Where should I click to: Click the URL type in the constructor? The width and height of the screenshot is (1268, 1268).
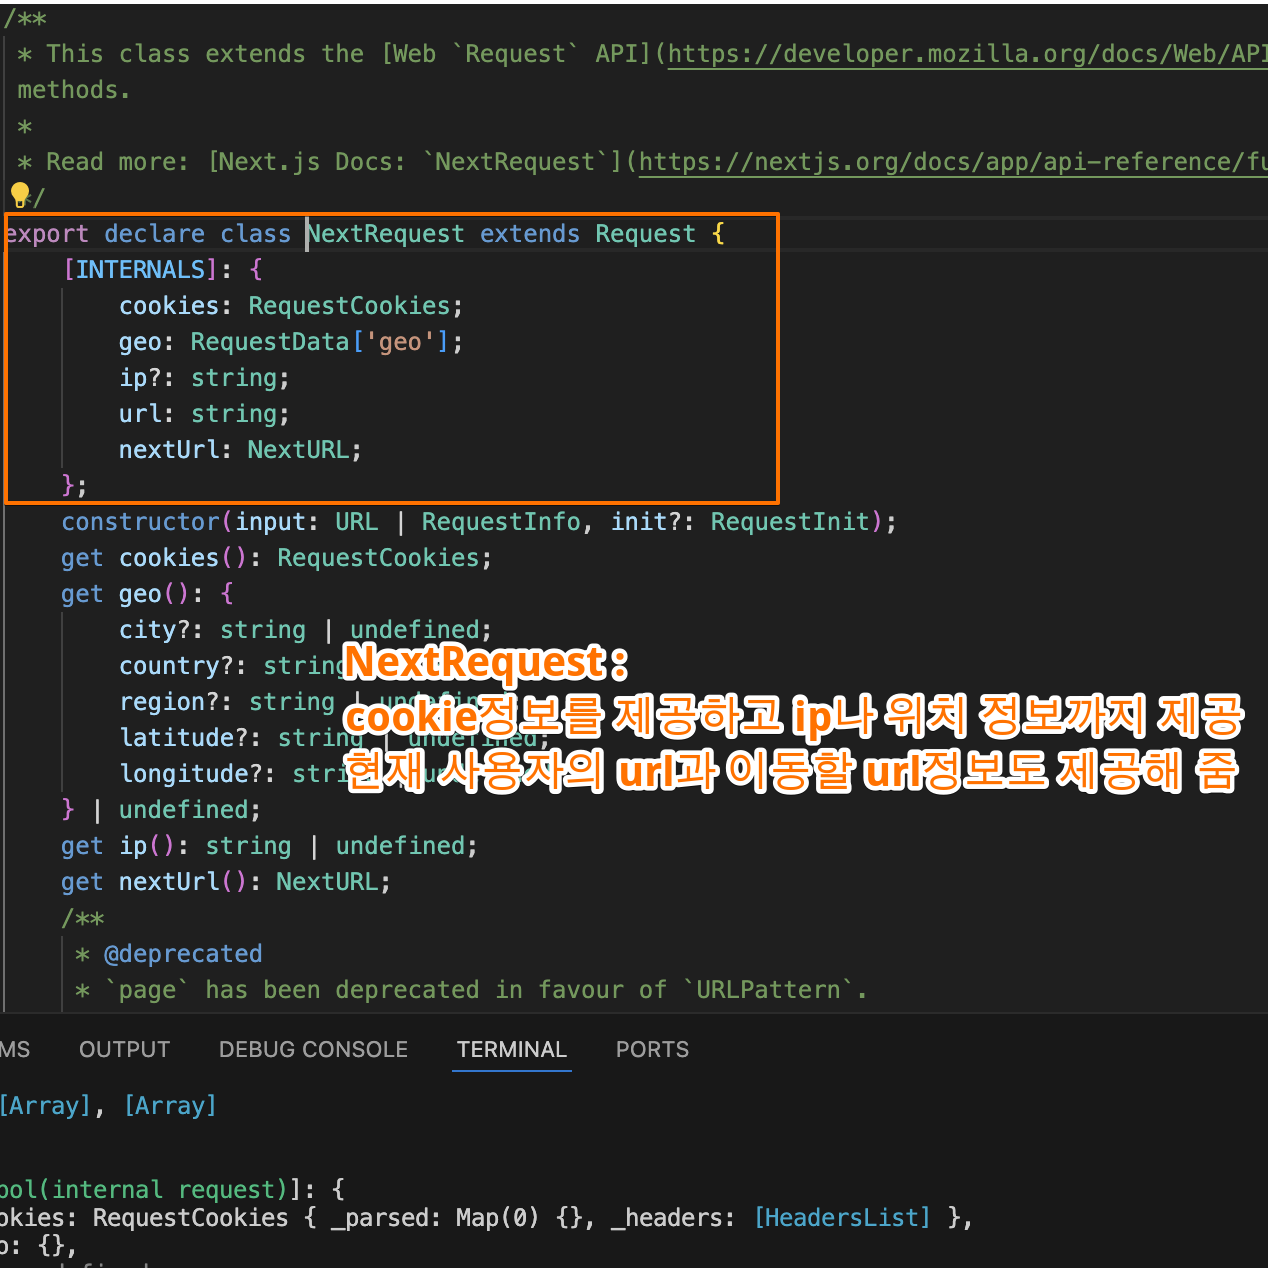[357, 522]
